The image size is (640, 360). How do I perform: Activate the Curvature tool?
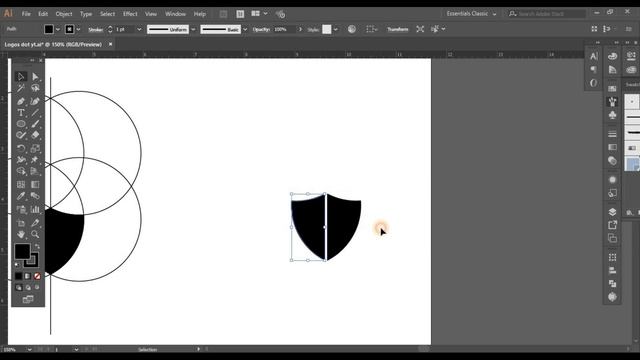point(35,101)
